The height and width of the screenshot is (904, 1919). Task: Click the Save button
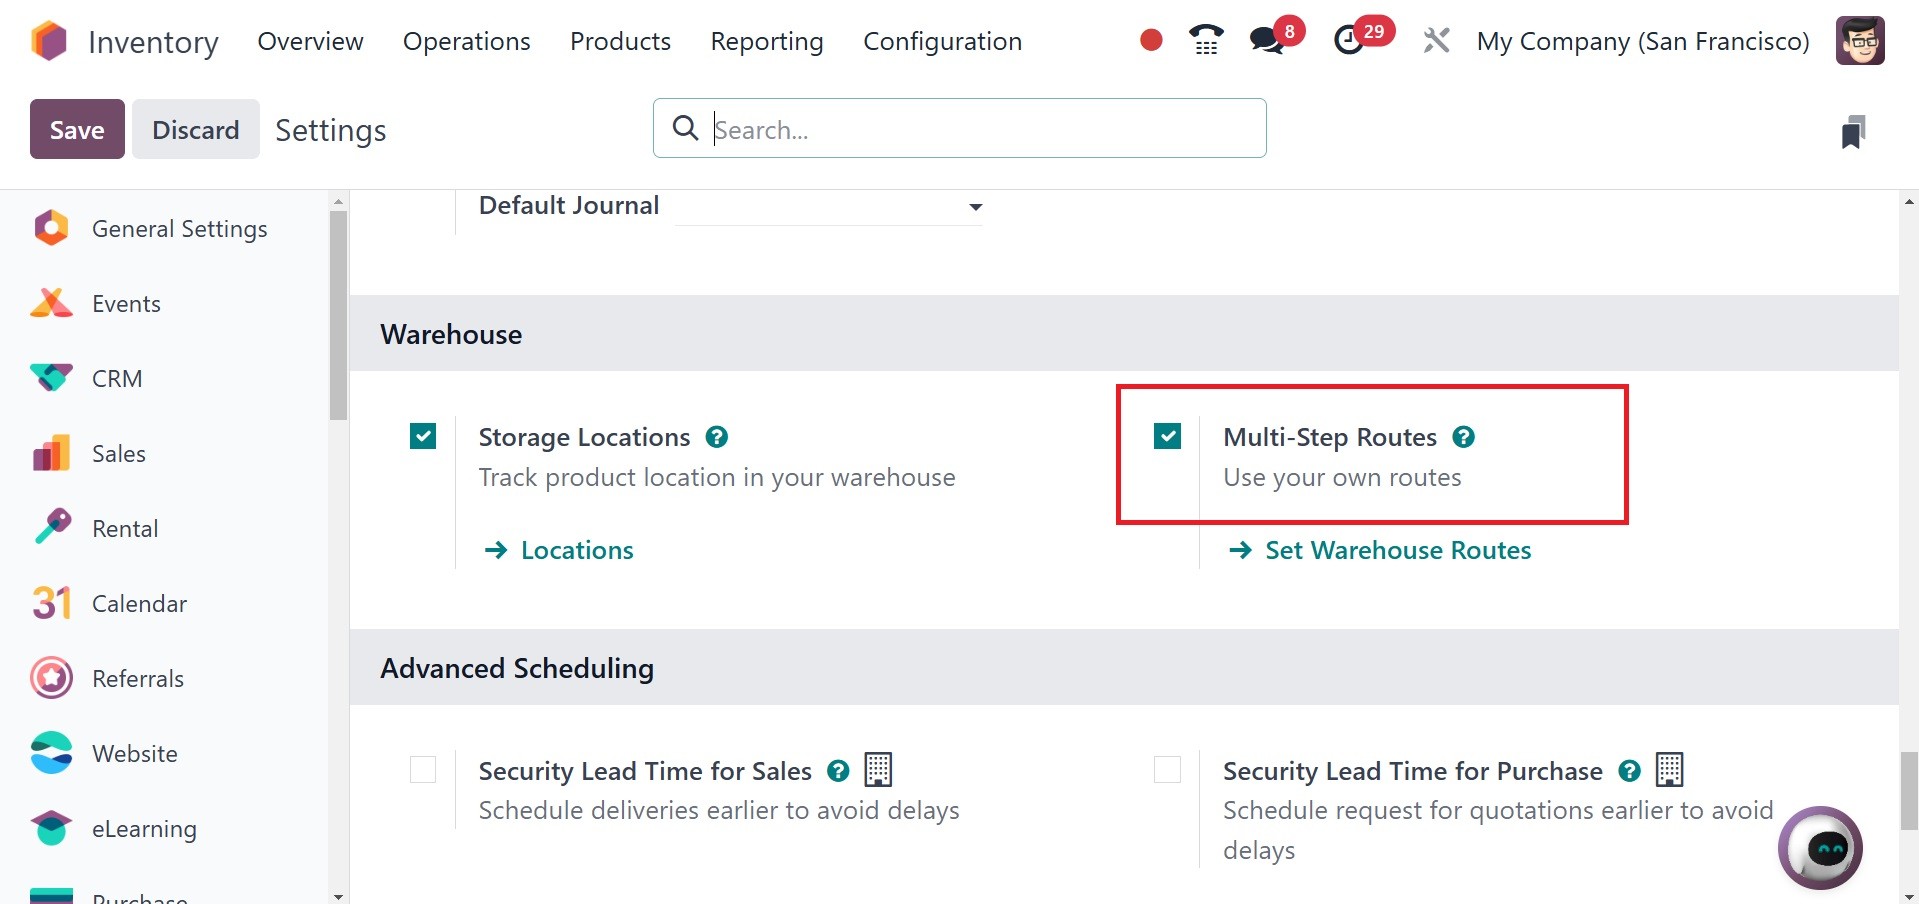77,129
